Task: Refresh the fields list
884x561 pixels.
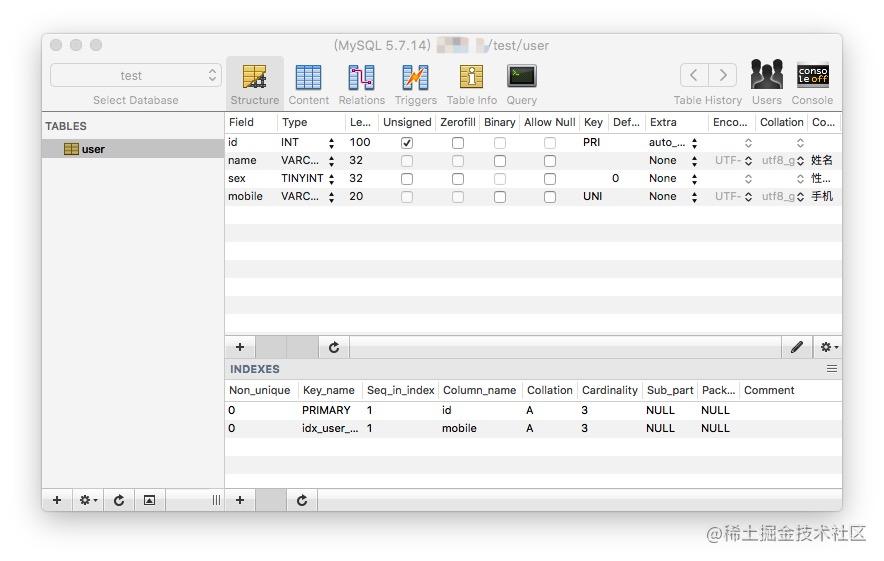Action: click(x=334, y=347)
